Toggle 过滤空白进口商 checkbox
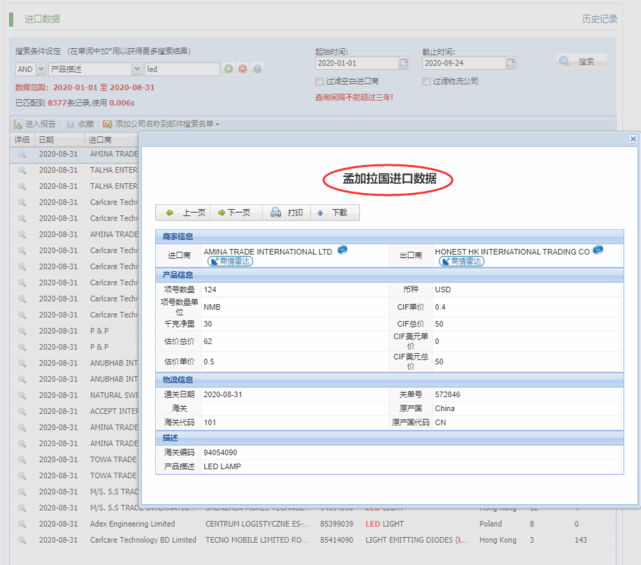641x565 pixels. click(319, 82)
